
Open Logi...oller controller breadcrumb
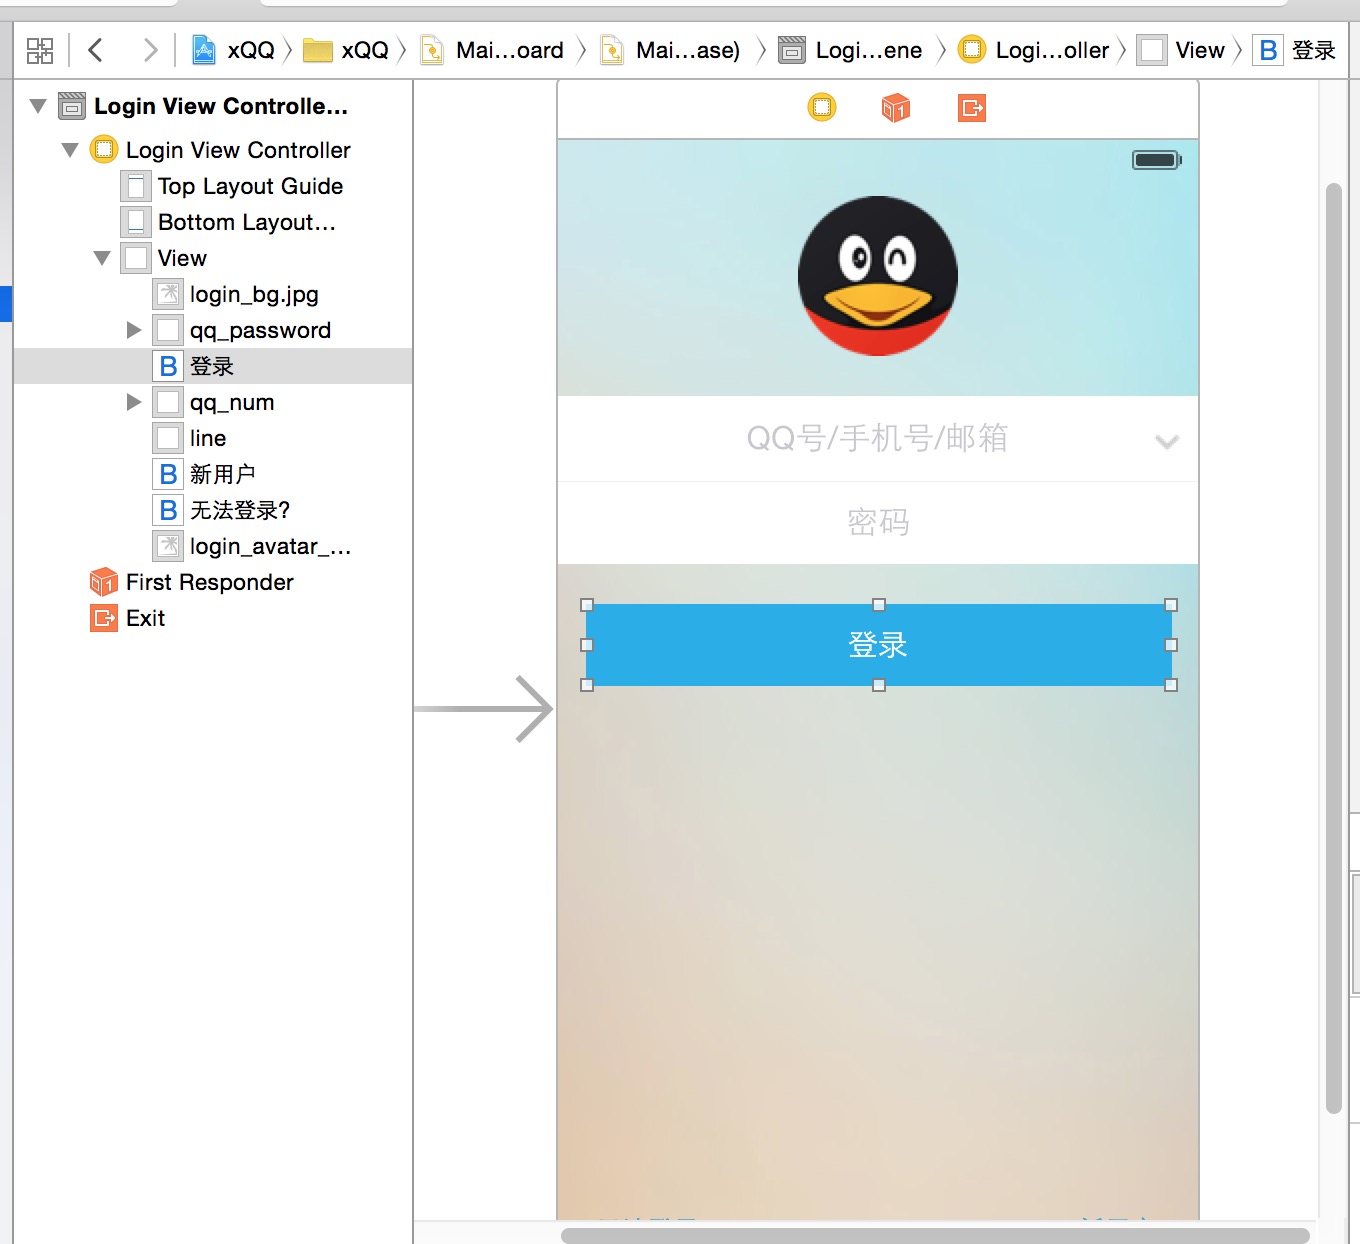[x=1034, y=50]
